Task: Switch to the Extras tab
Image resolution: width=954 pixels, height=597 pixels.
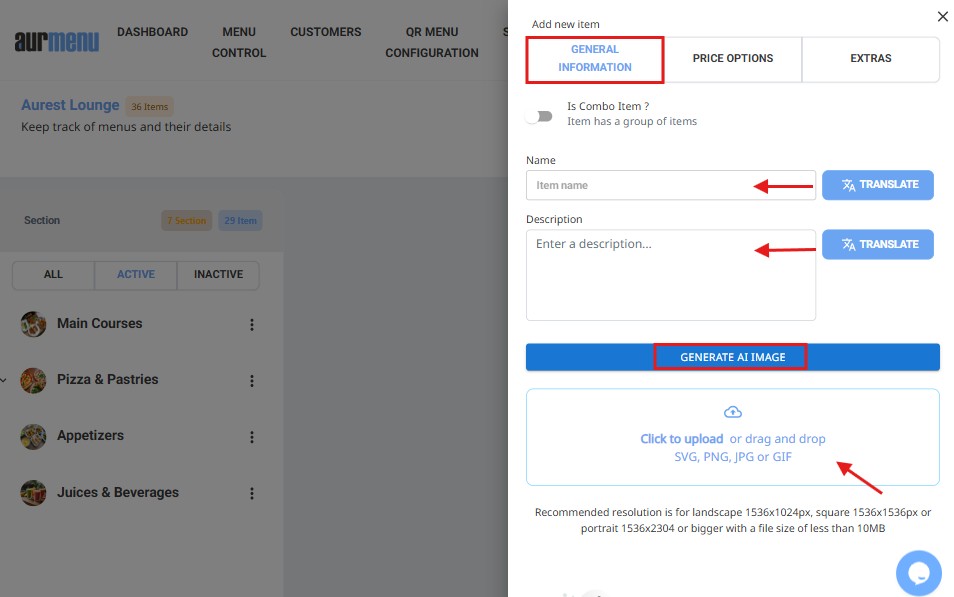Action: click(870, 59)
